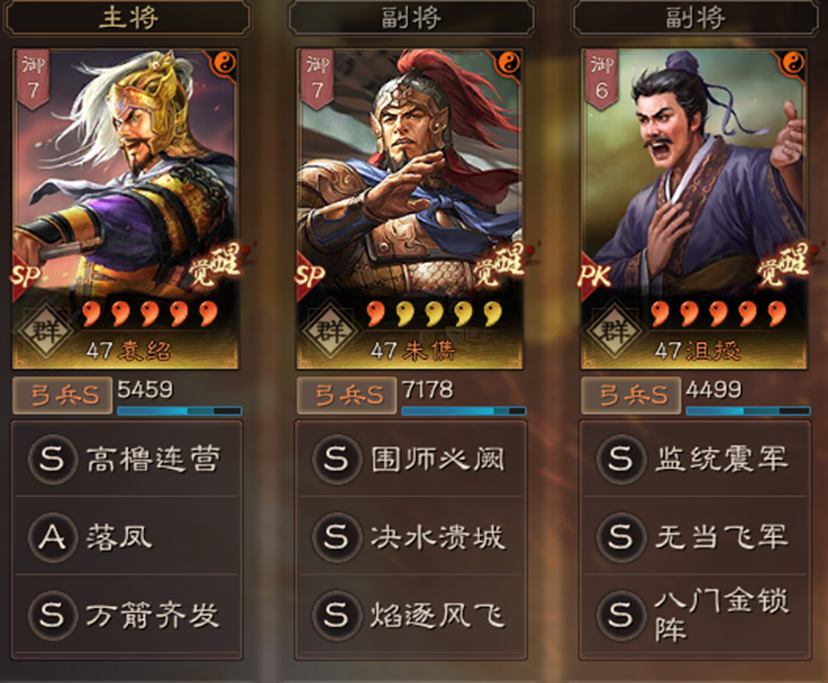This screenshot has width=828, height=683.
Task: Tap the star rating on 沮授's card
Action: point(718,313)
